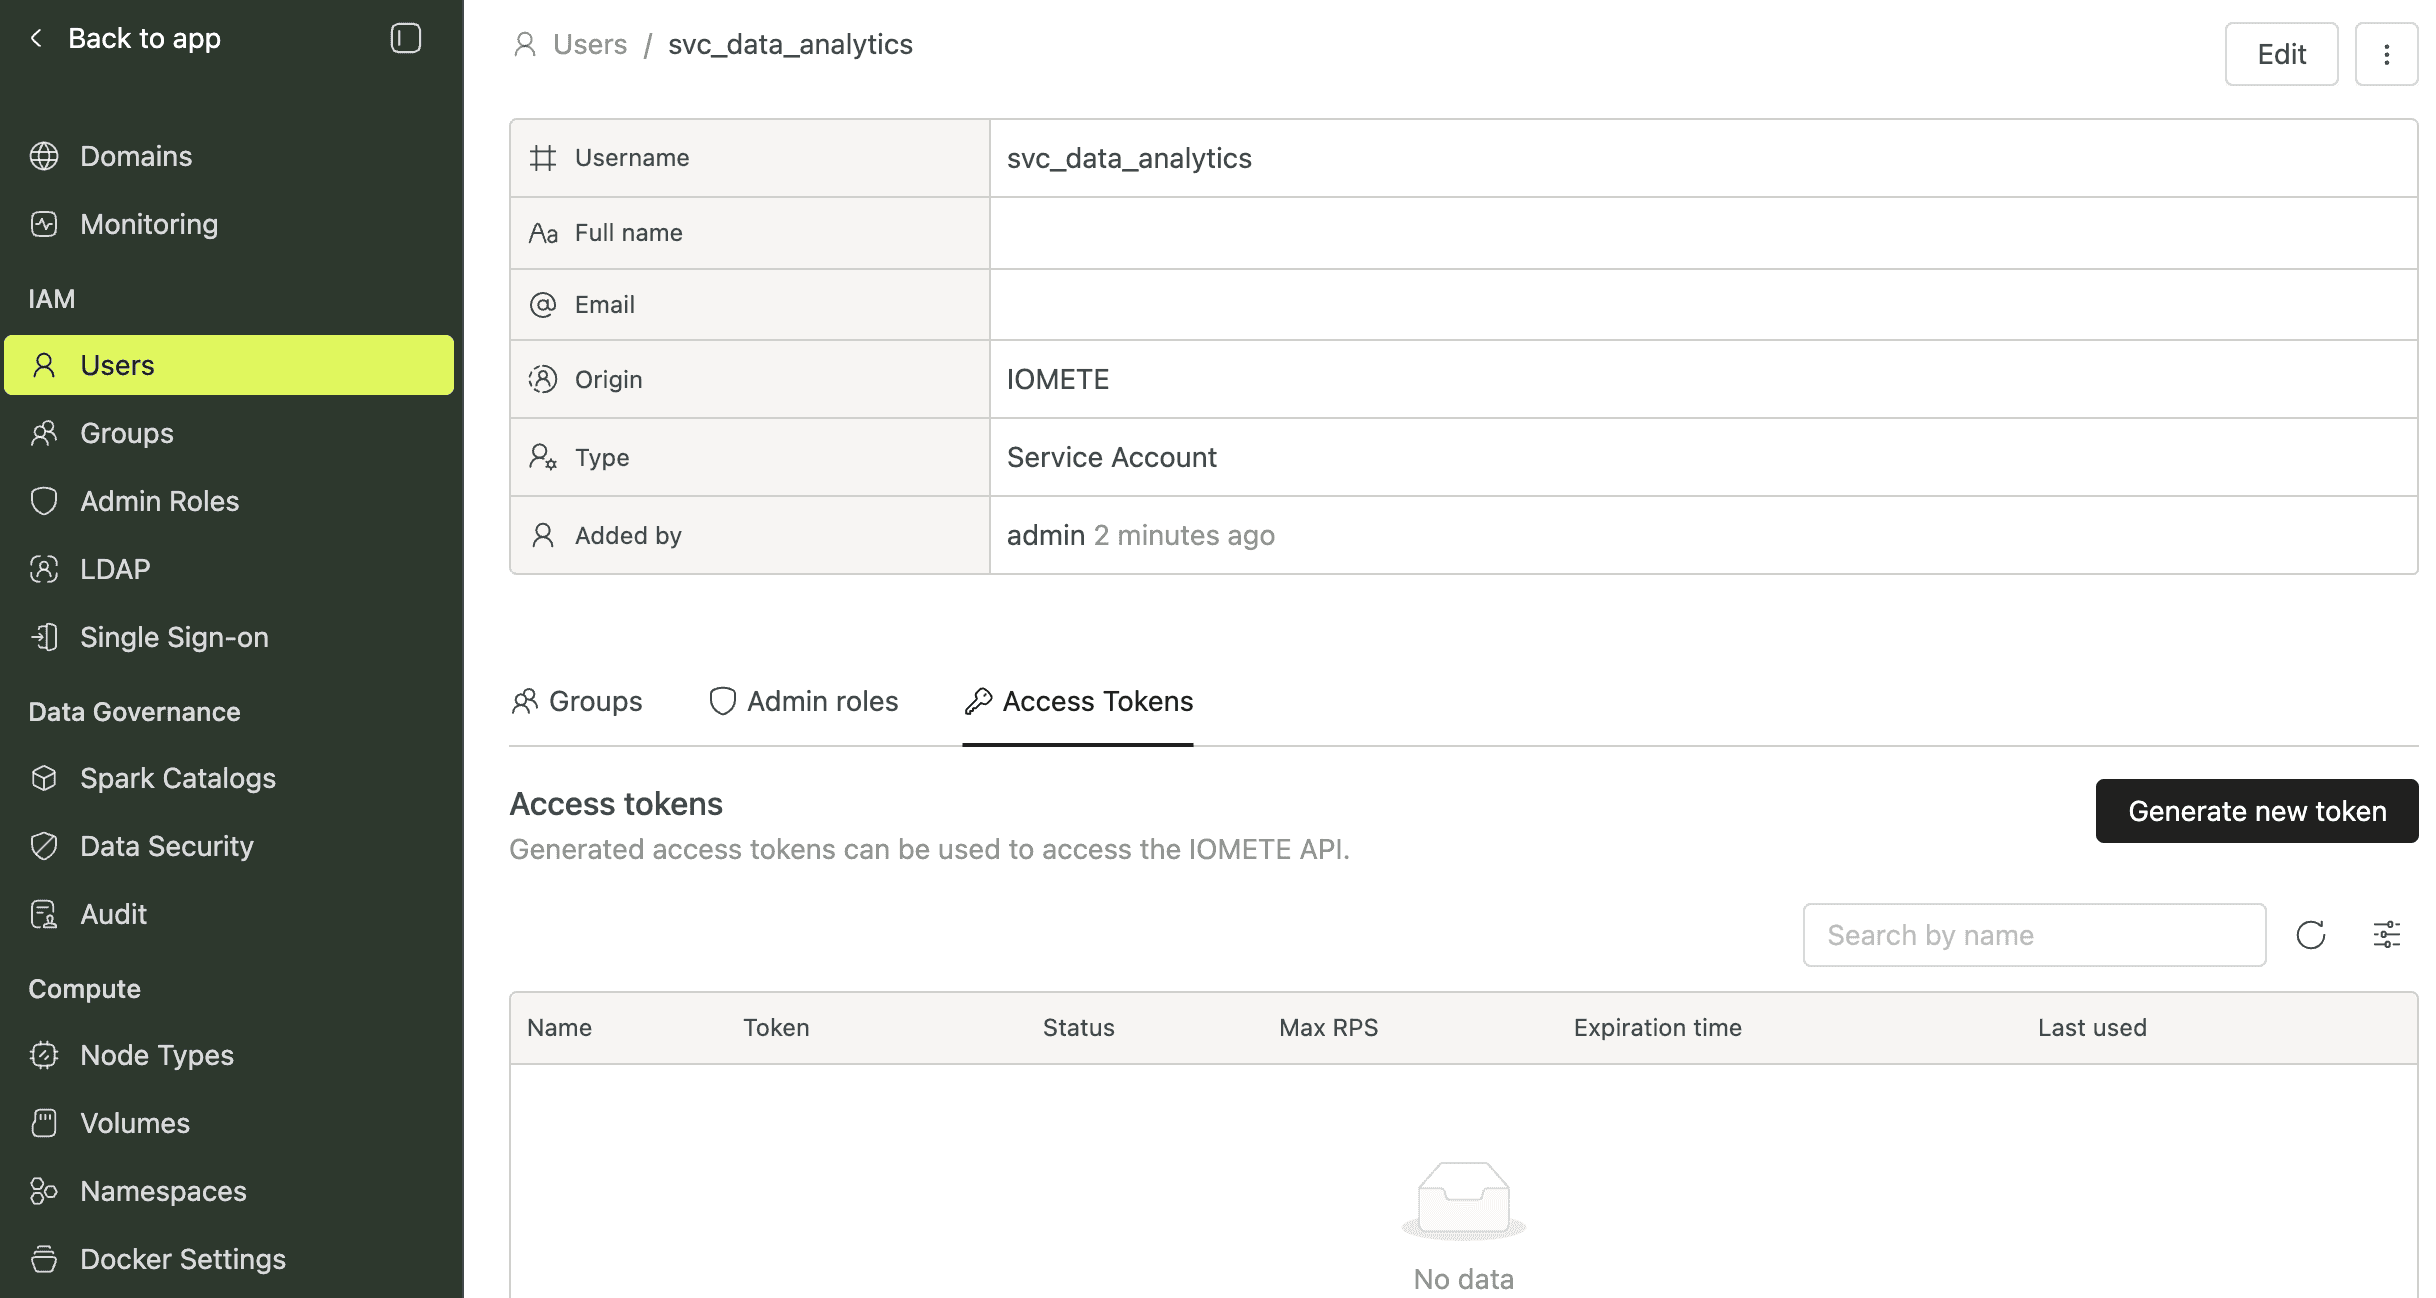This screenshot has width=2436, height=1298.
Task: Open the overflow menu next to Edit
Action: point(2388,53)
